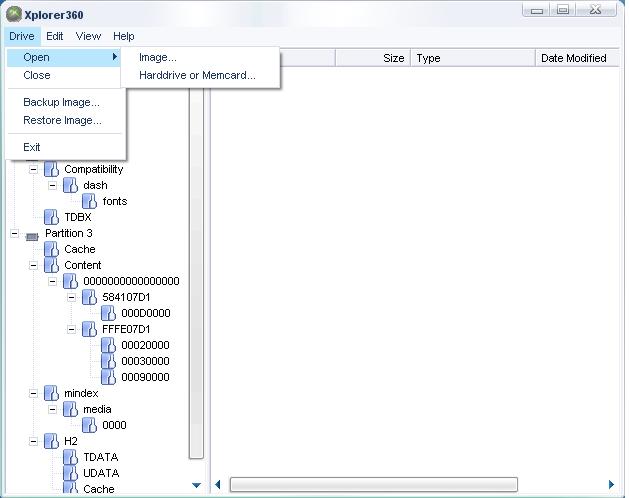Click the FFFE07D1 folder icon
The image size is (629, 498).
(89, 329)
